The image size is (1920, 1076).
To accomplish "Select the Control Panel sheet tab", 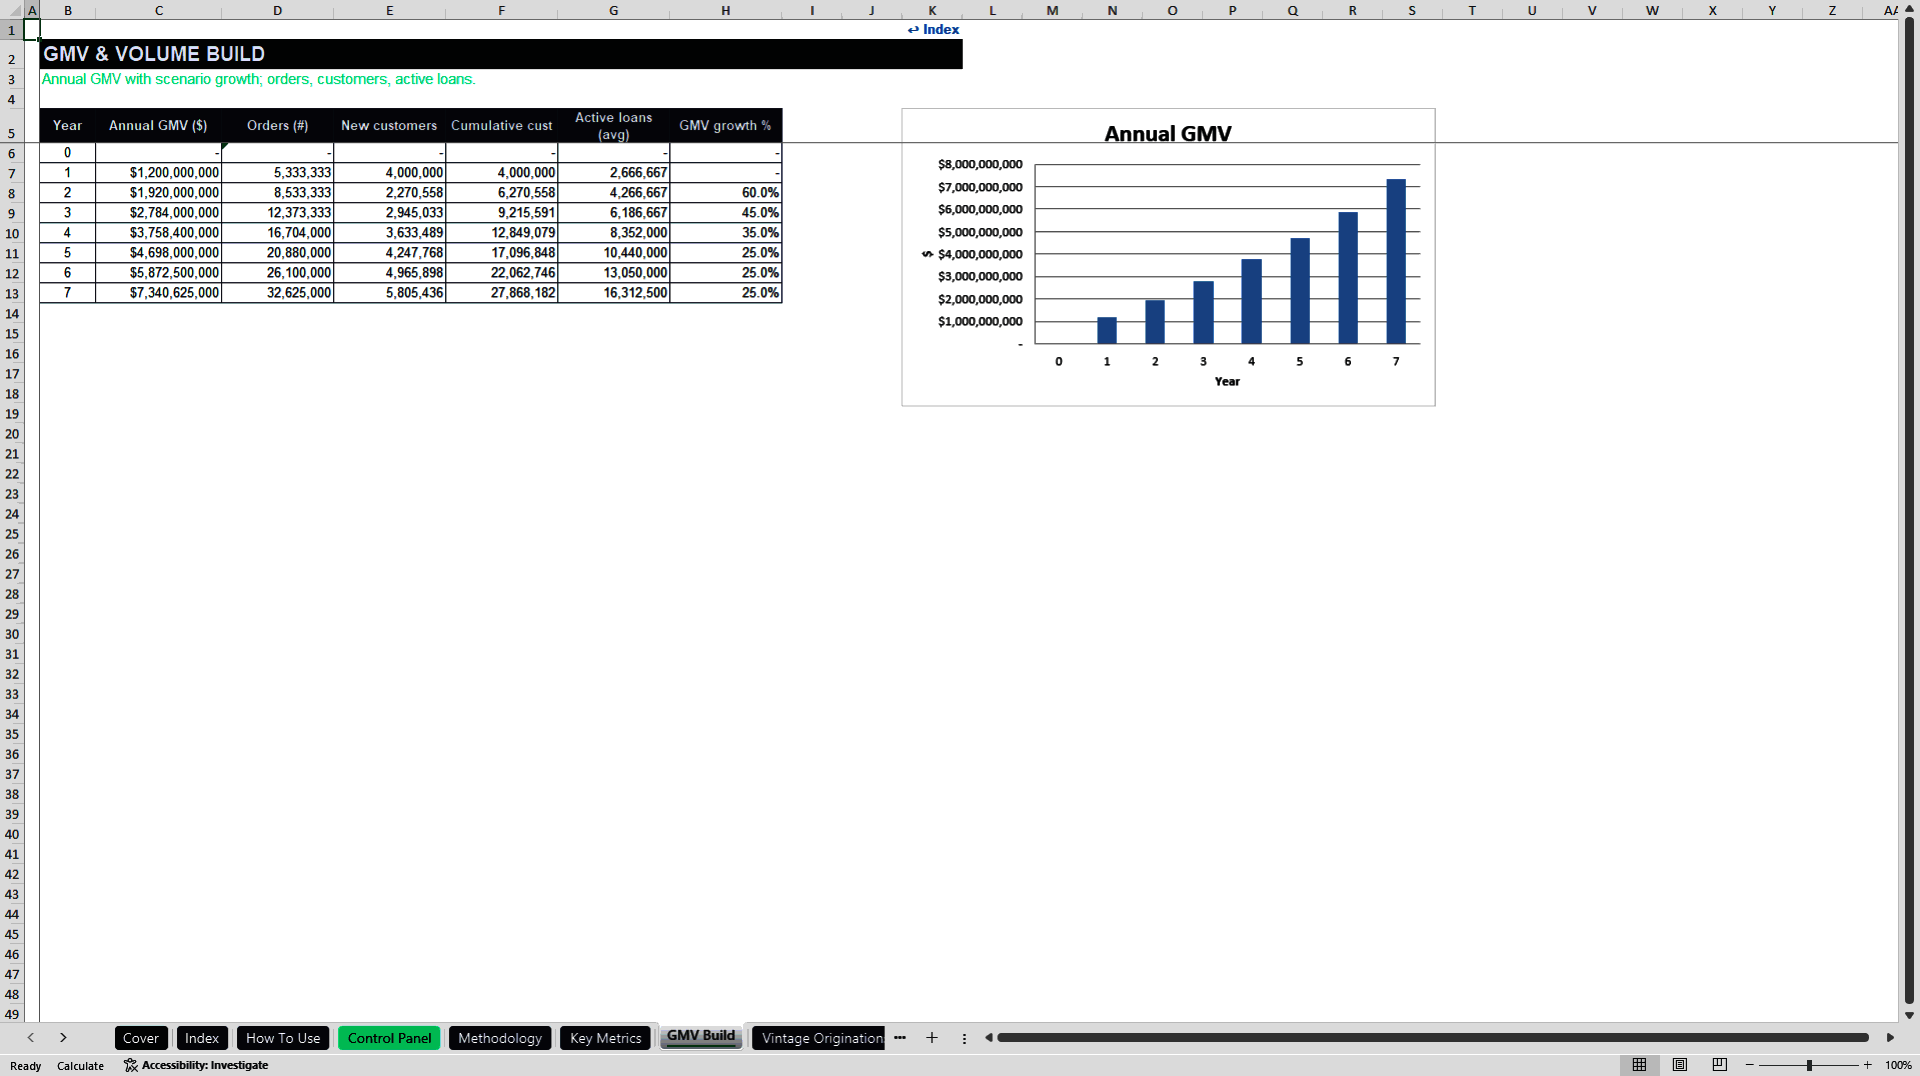I will point(389,1038).
